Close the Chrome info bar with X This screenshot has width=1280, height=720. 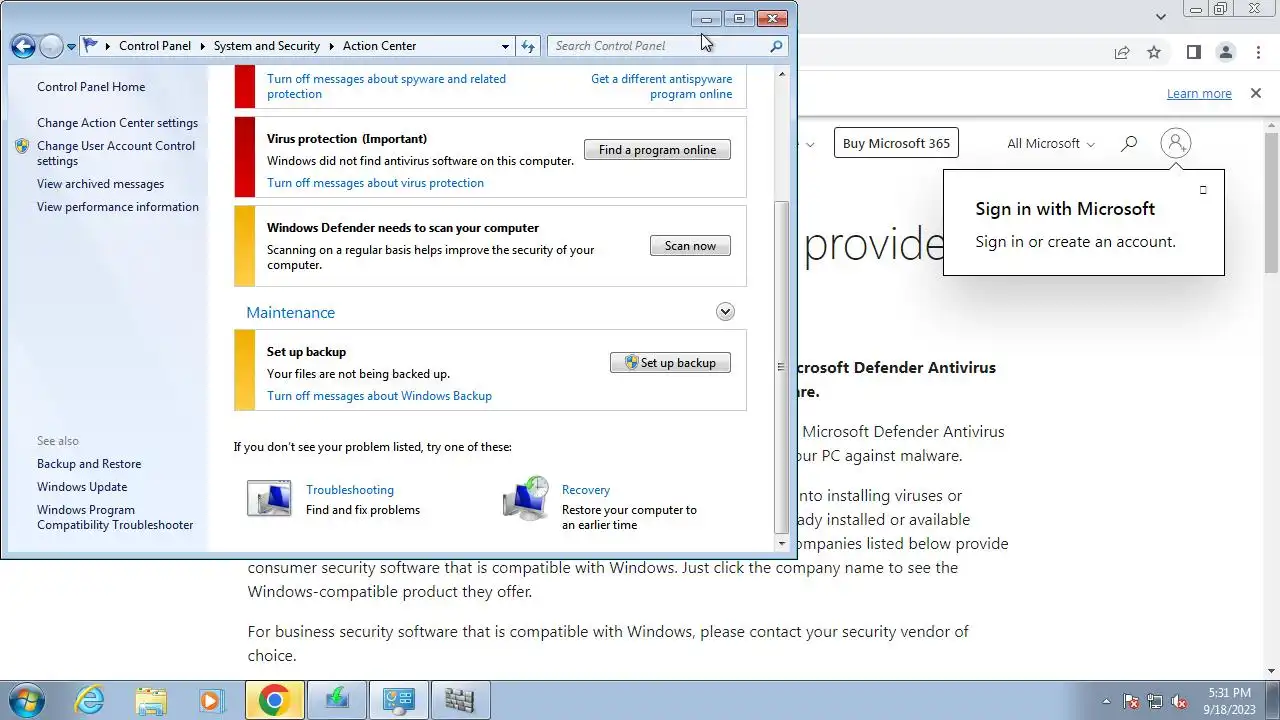1256,93
